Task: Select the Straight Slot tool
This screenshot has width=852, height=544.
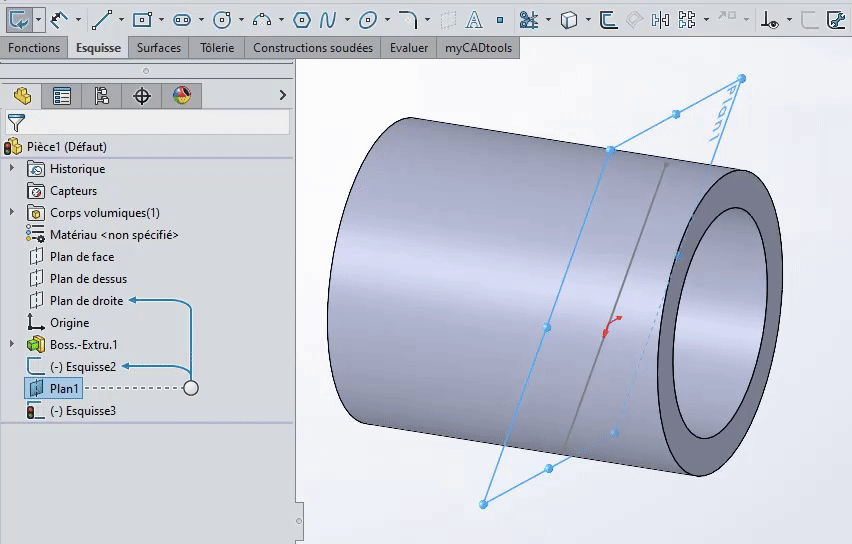Action: (182, 20)
